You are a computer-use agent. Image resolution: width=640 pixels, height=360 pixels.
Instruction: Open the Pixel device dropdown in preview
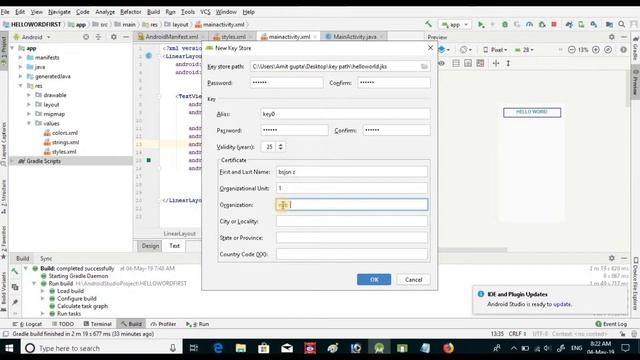tap(495, 50)
